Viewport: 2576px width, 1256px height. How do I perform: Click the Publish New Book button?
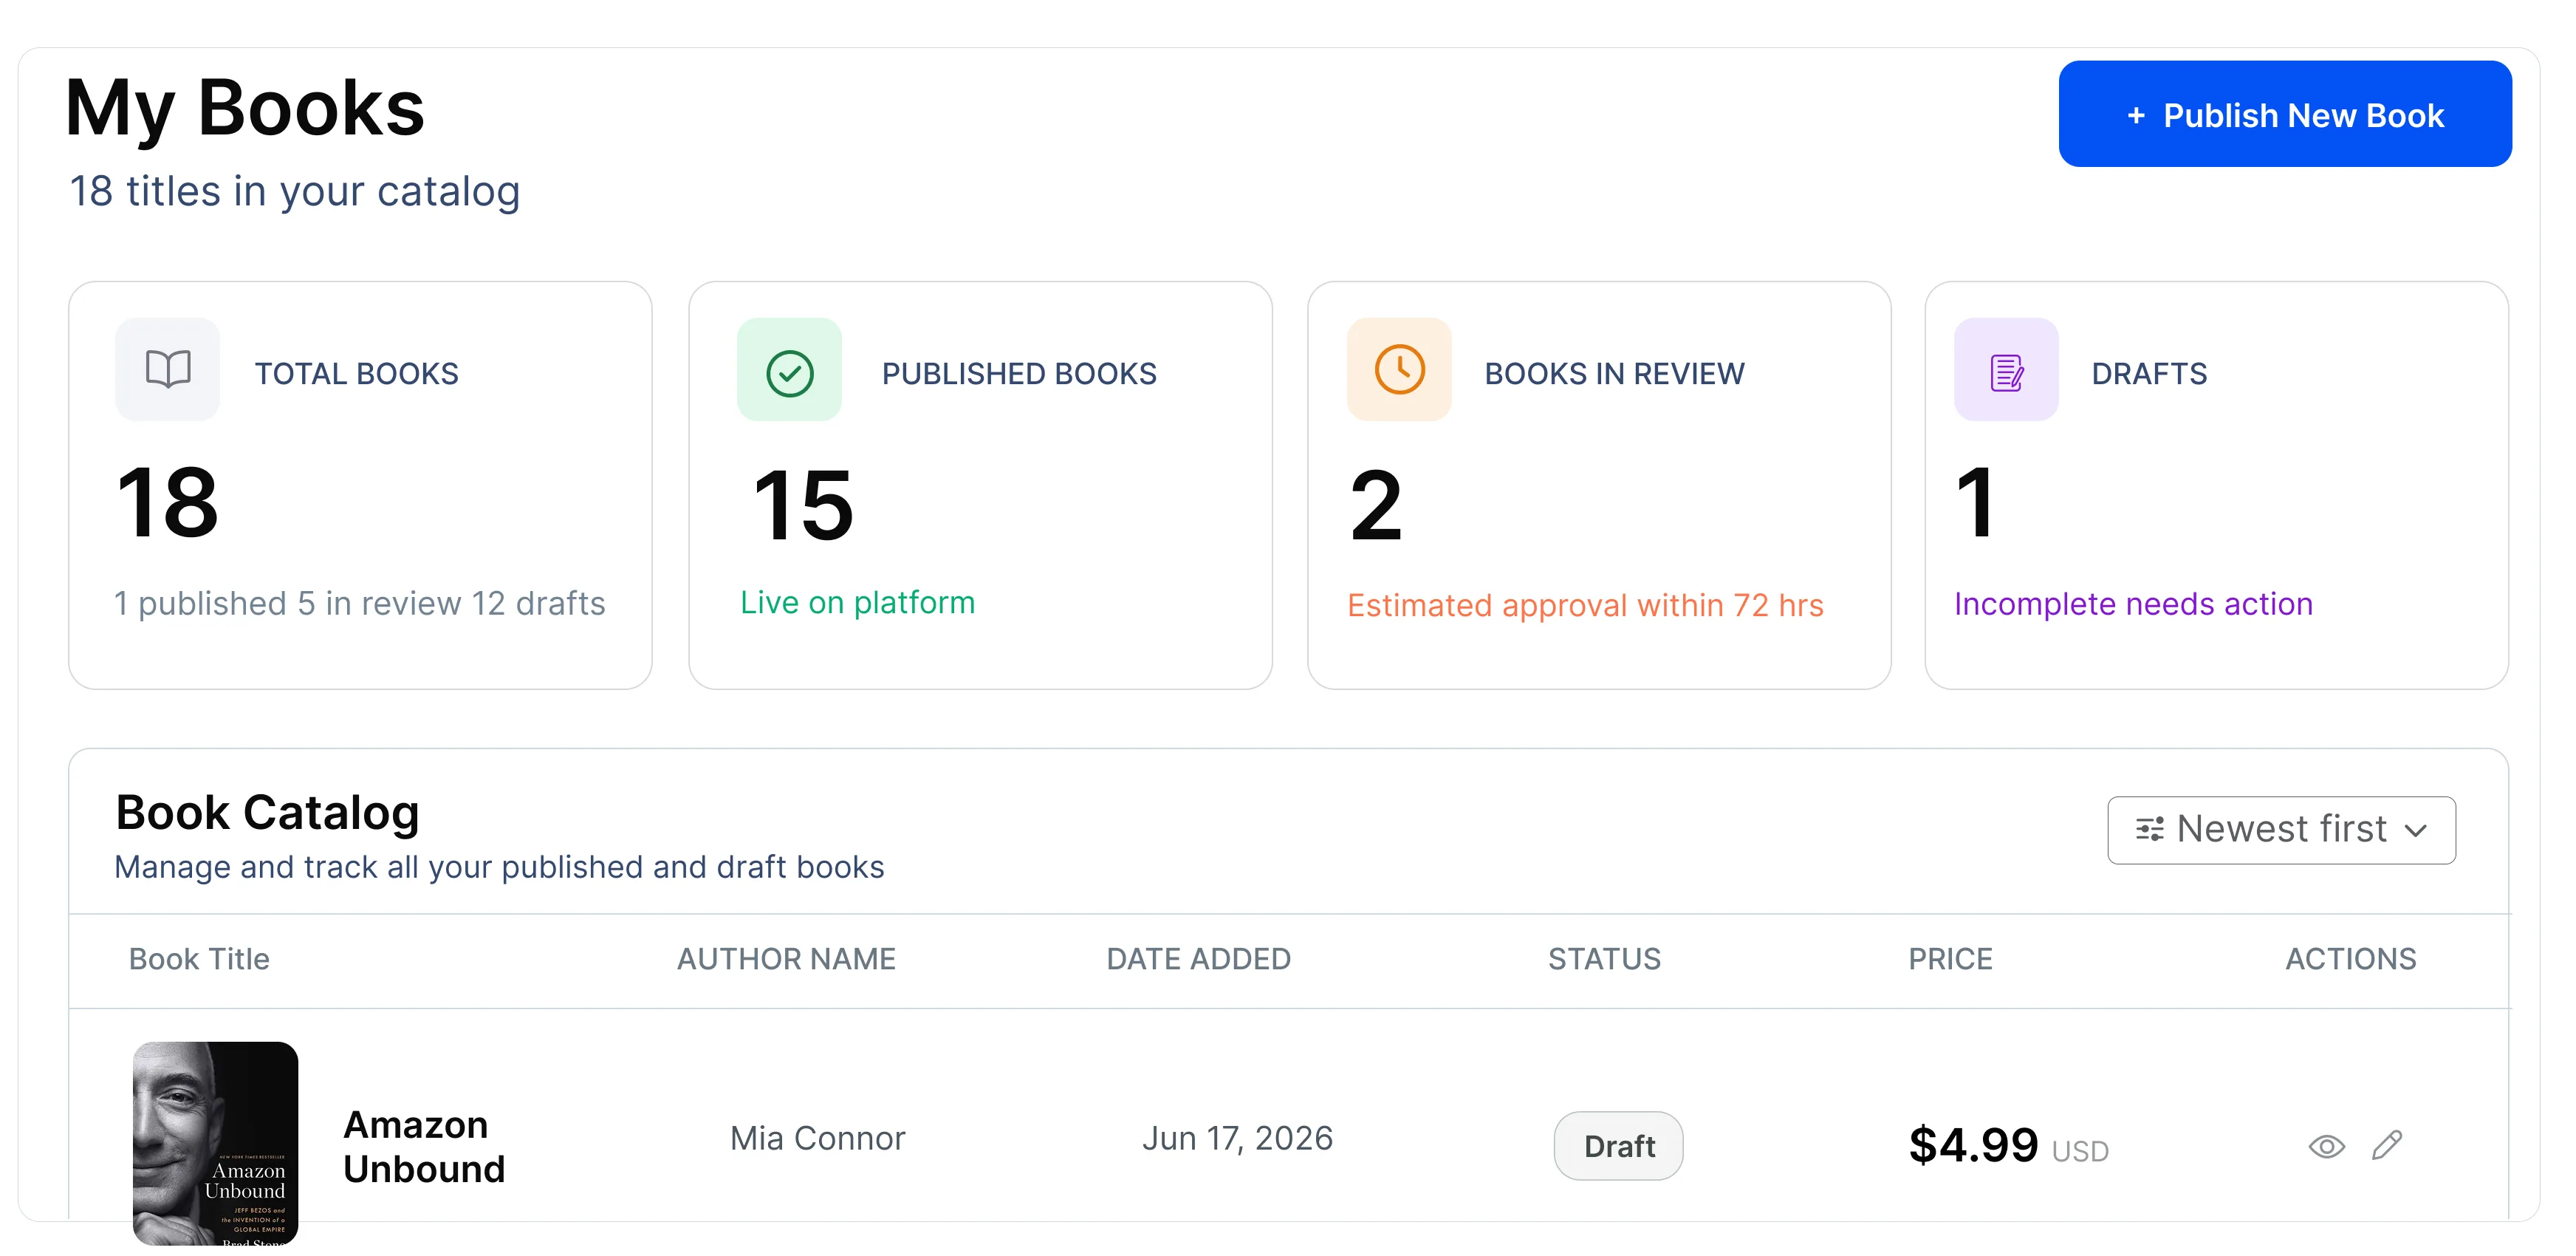[2284, 114]
